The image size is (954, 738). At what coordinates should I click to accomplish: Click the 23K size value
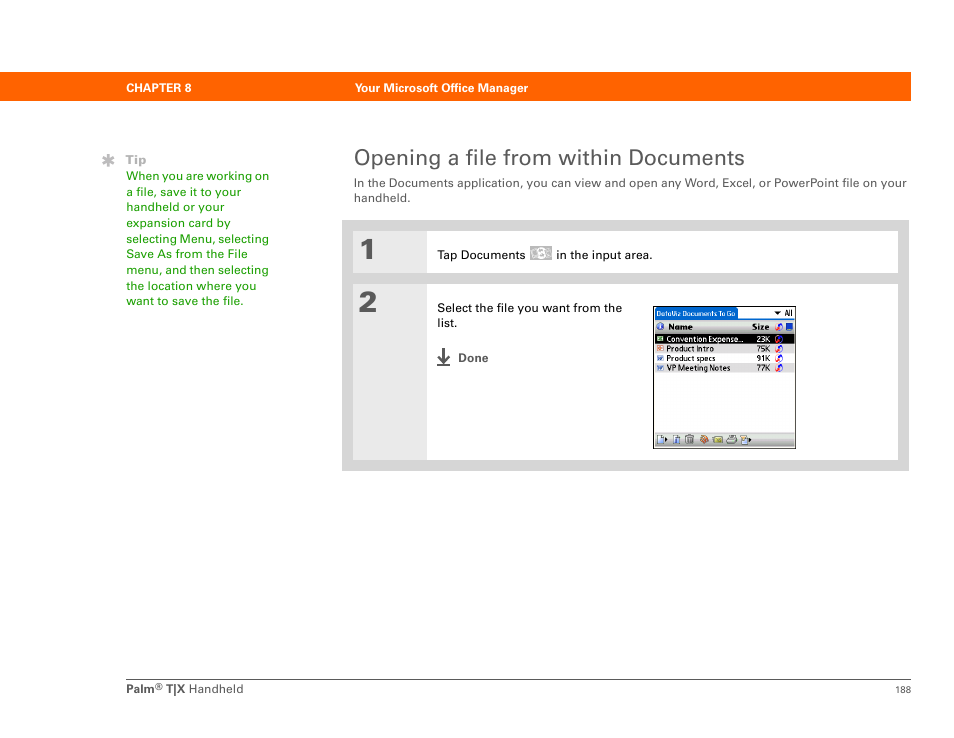(x=764, y=339)
